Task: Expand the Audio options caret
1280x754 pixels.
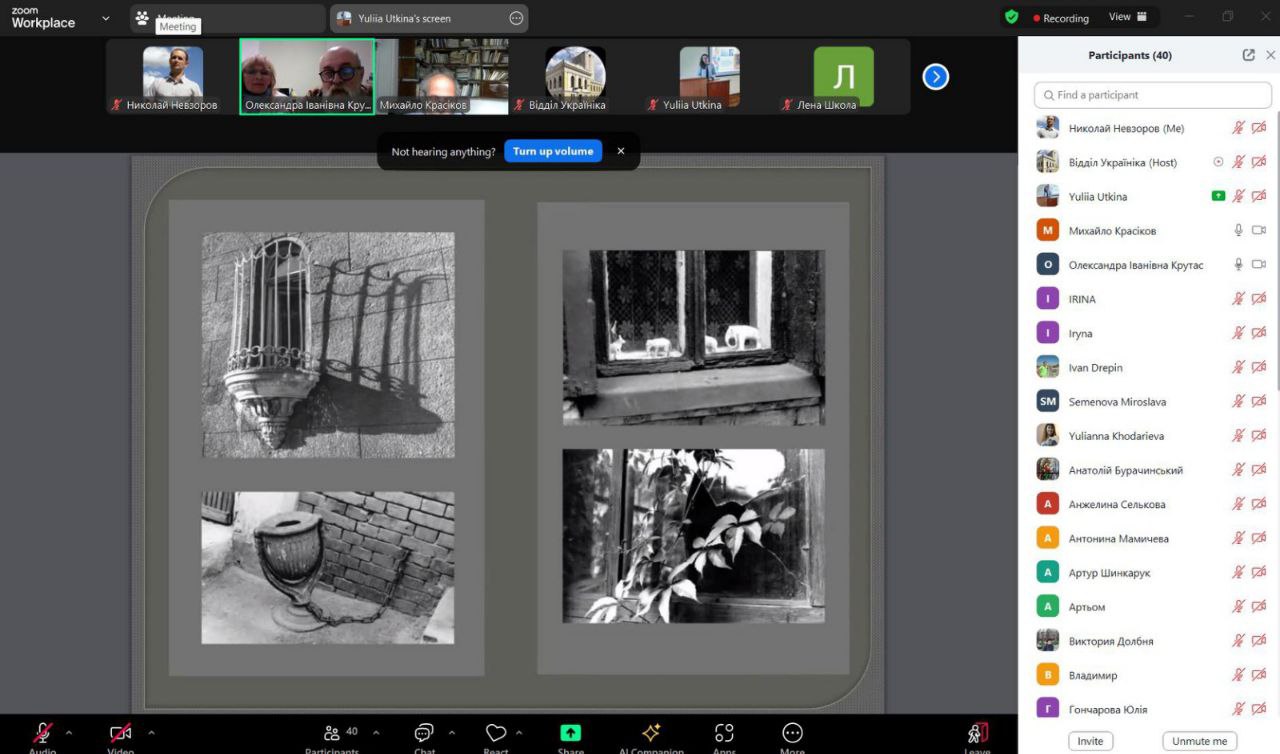Action: 69,732
